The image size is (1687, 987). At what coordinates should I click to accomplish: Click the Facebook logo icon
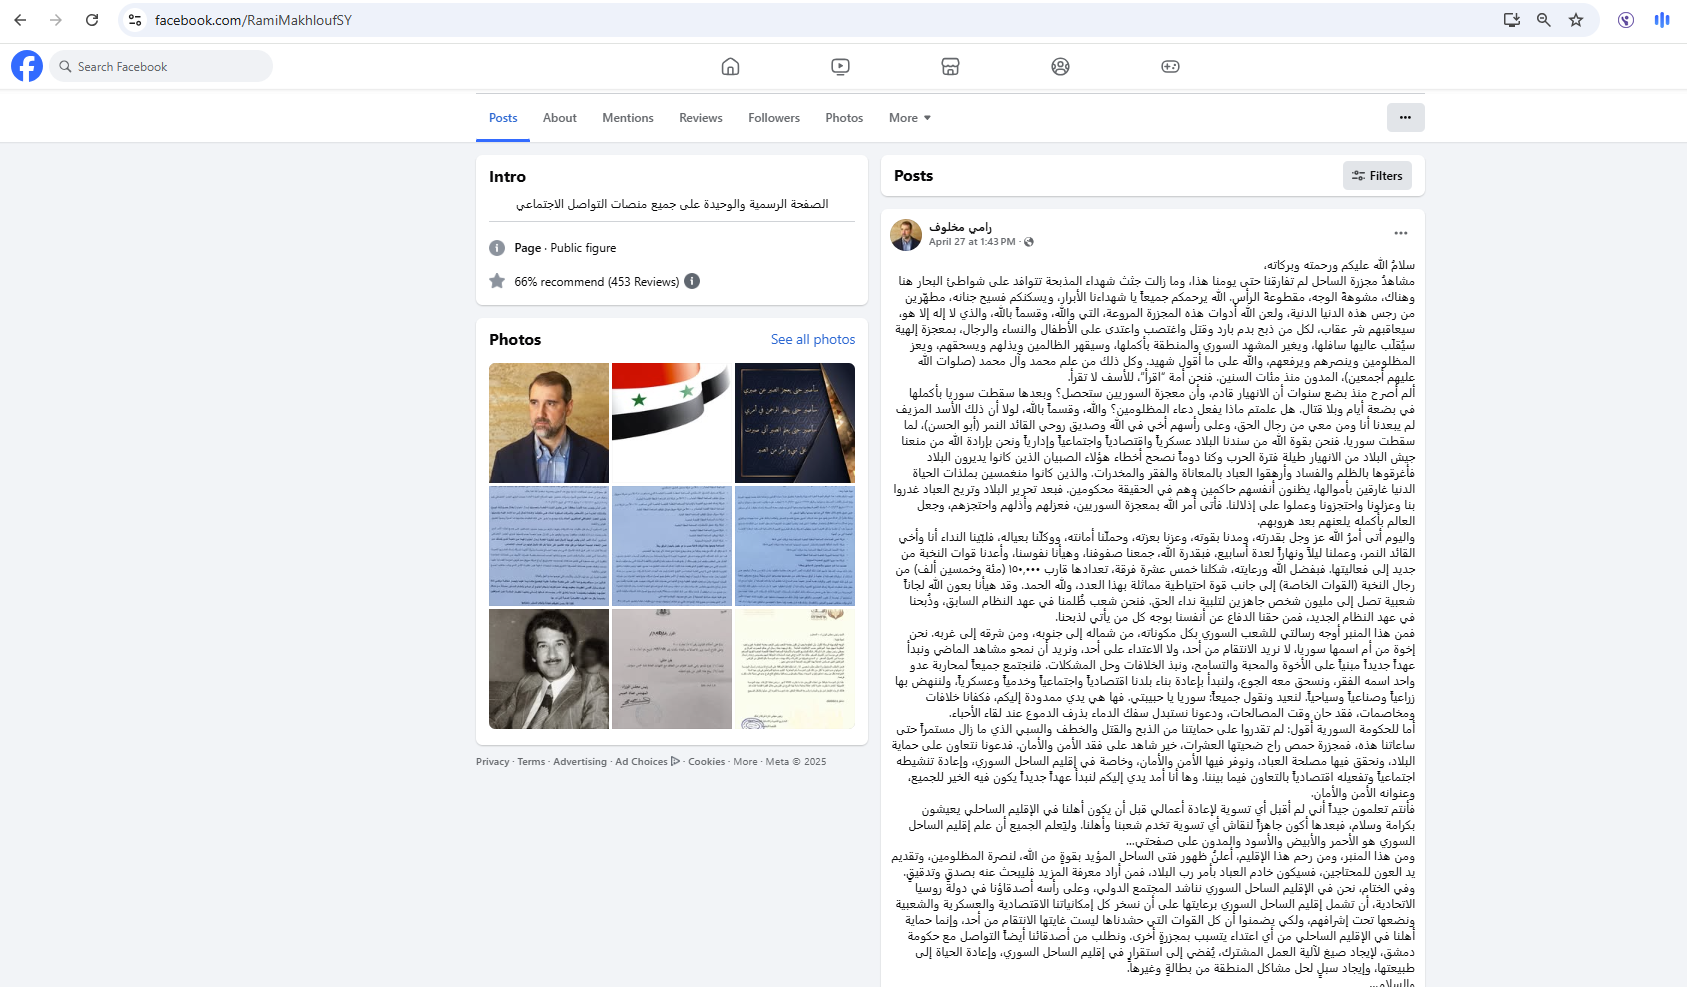coord(27,66)
